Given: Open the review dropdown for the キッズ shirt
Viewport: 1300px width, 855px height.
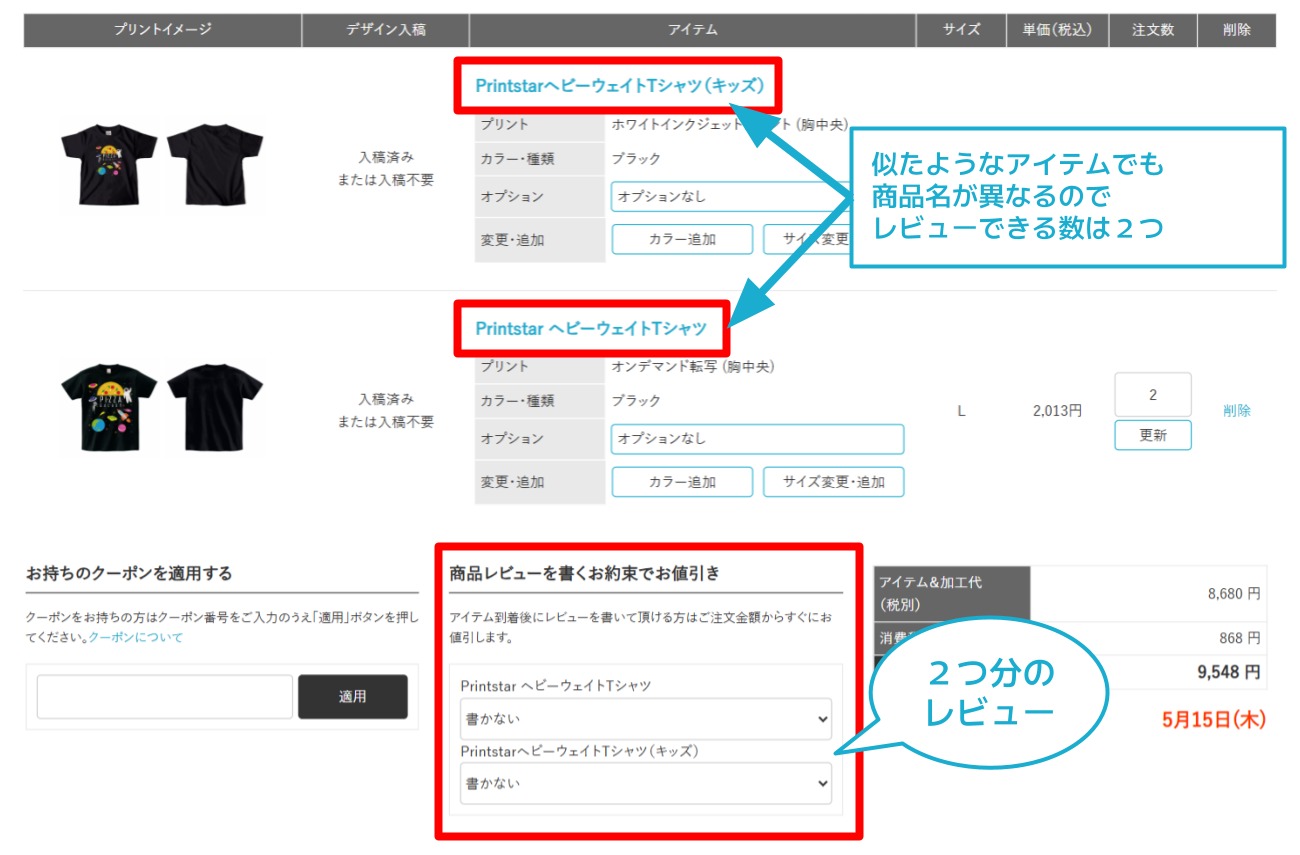Looking at the screenshot, I should coord(646,784).
